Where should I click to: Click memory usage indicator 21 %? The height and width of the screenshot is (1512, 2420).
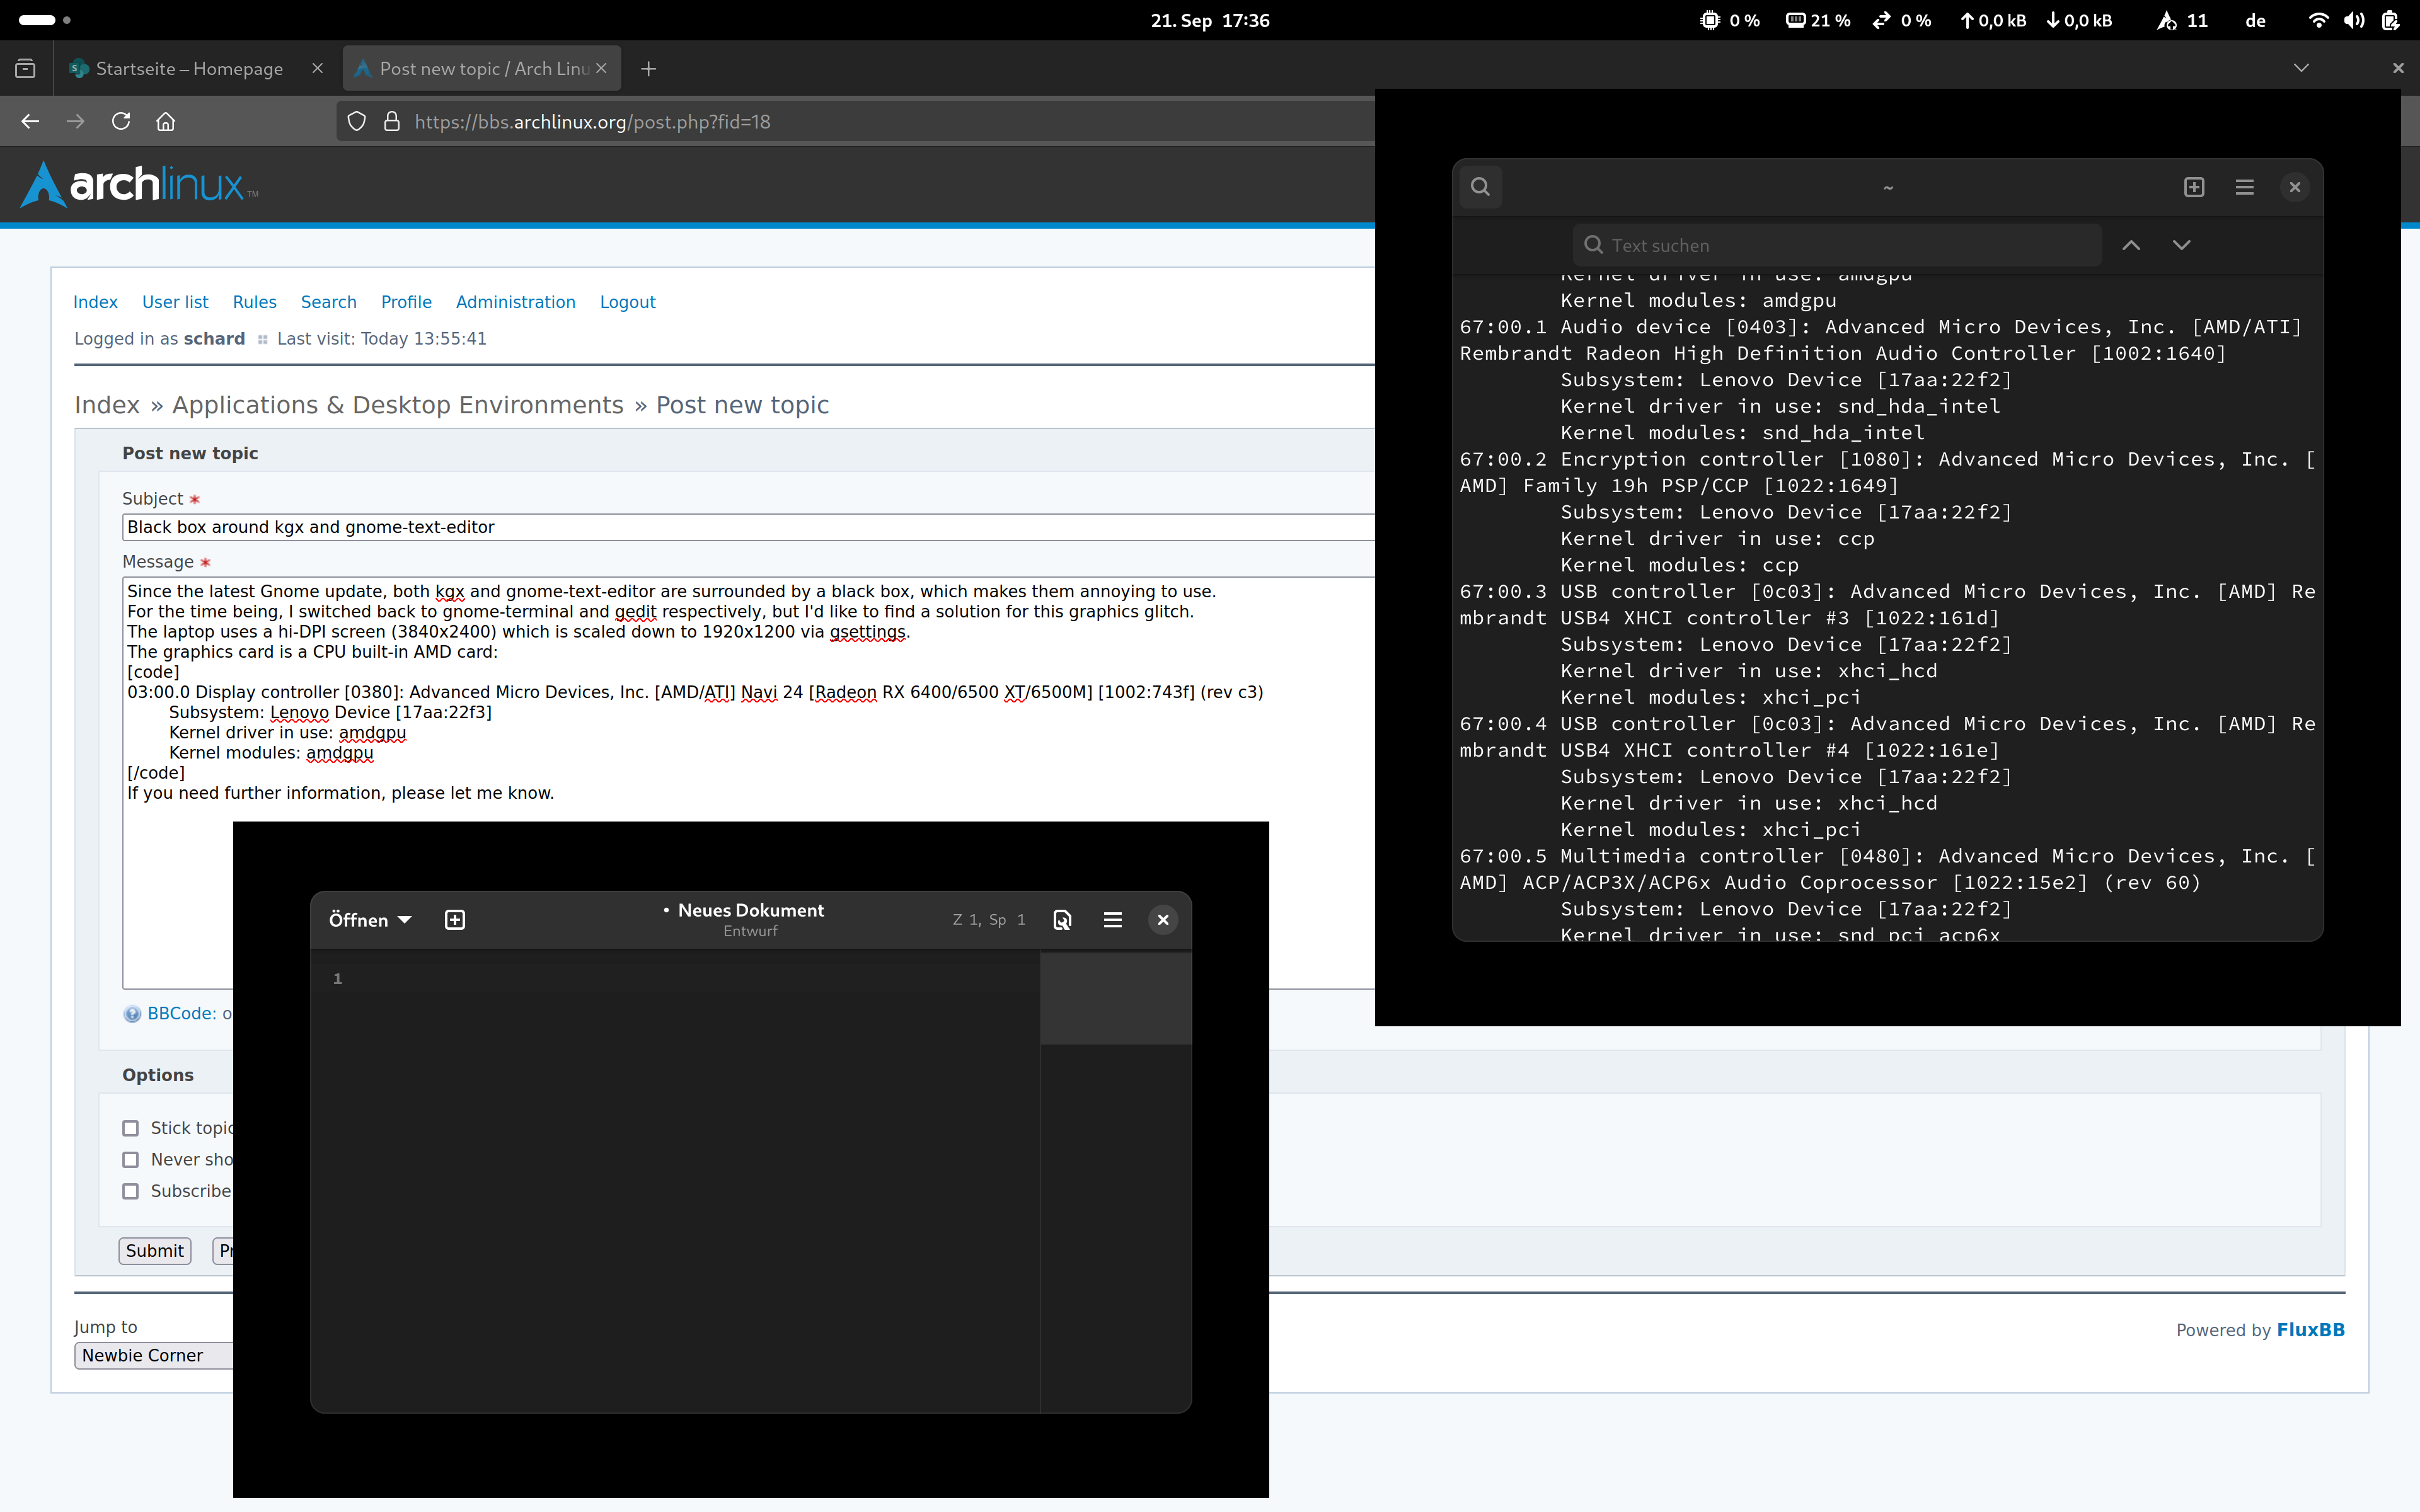[x=1818, y=20]
